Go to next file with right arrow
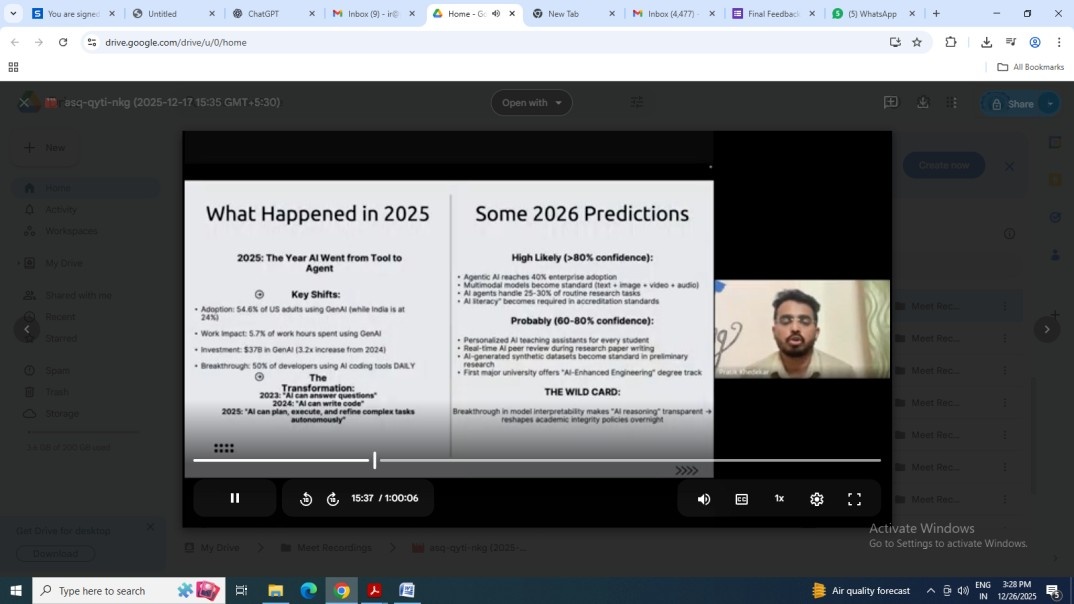 (1047, 330)
